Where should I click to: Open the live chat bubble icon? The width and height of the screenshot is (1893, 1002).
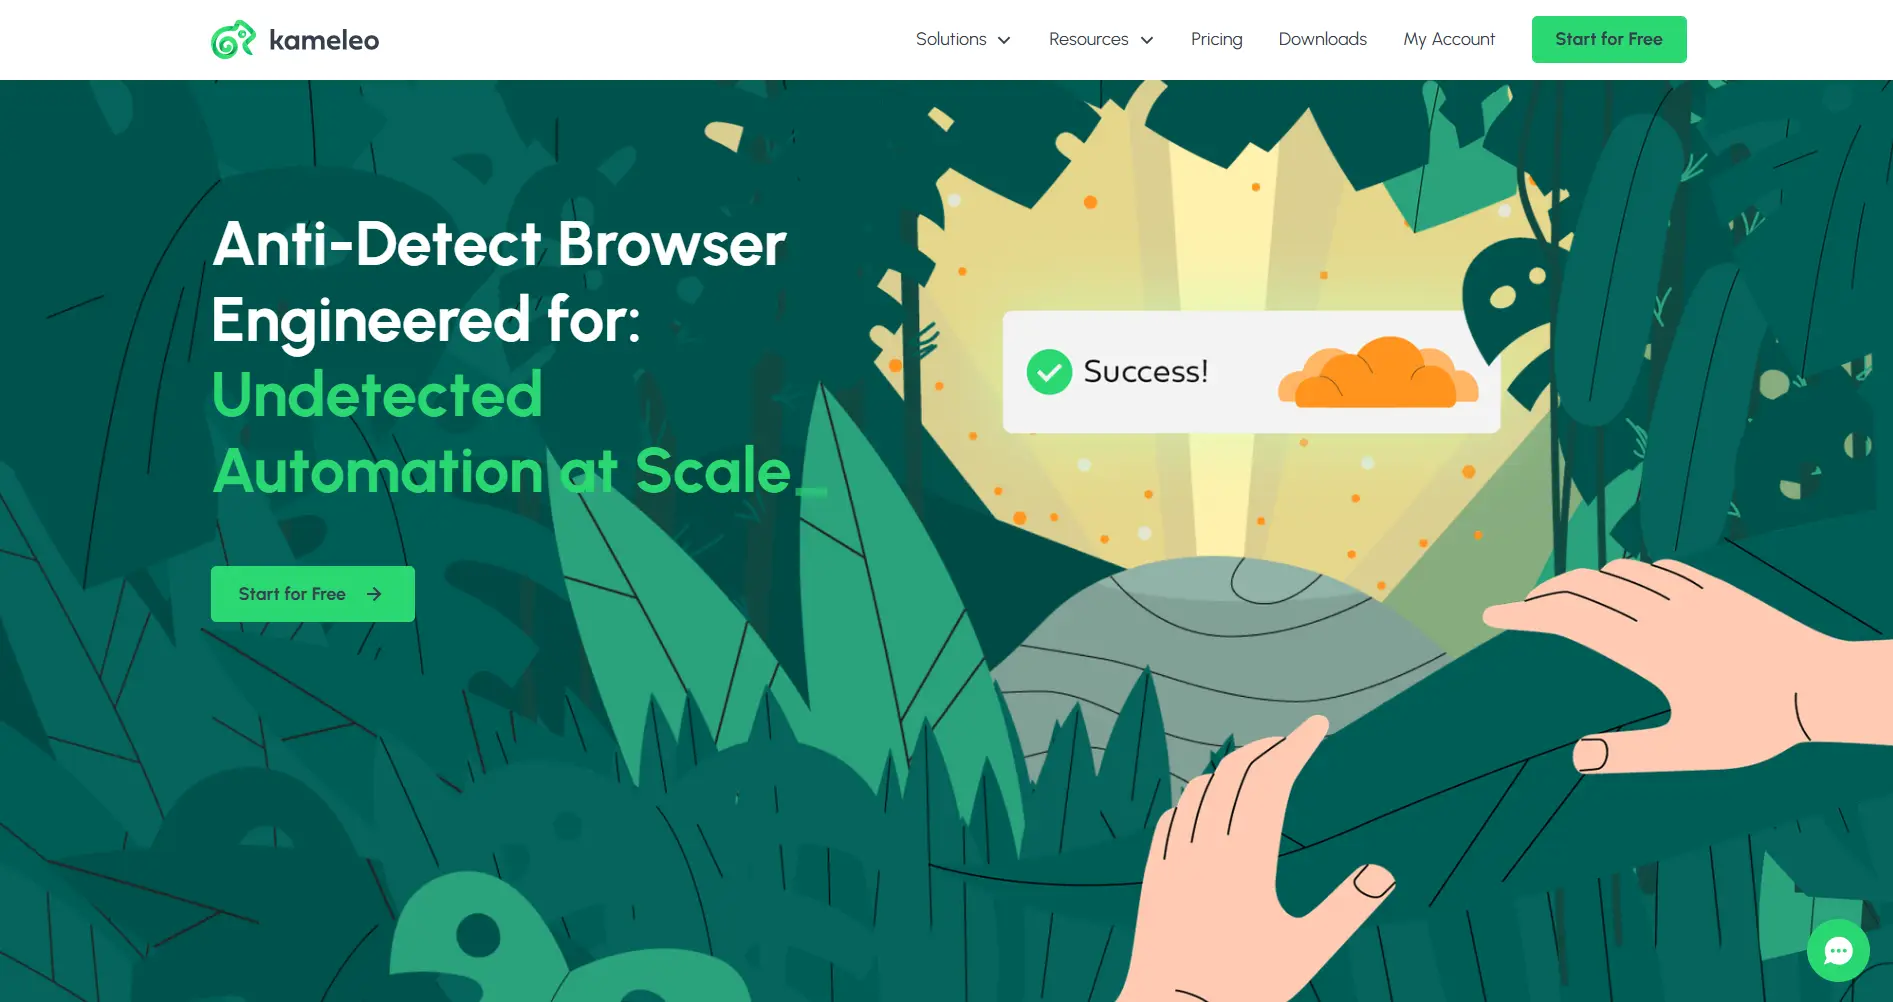(1838, 950)
